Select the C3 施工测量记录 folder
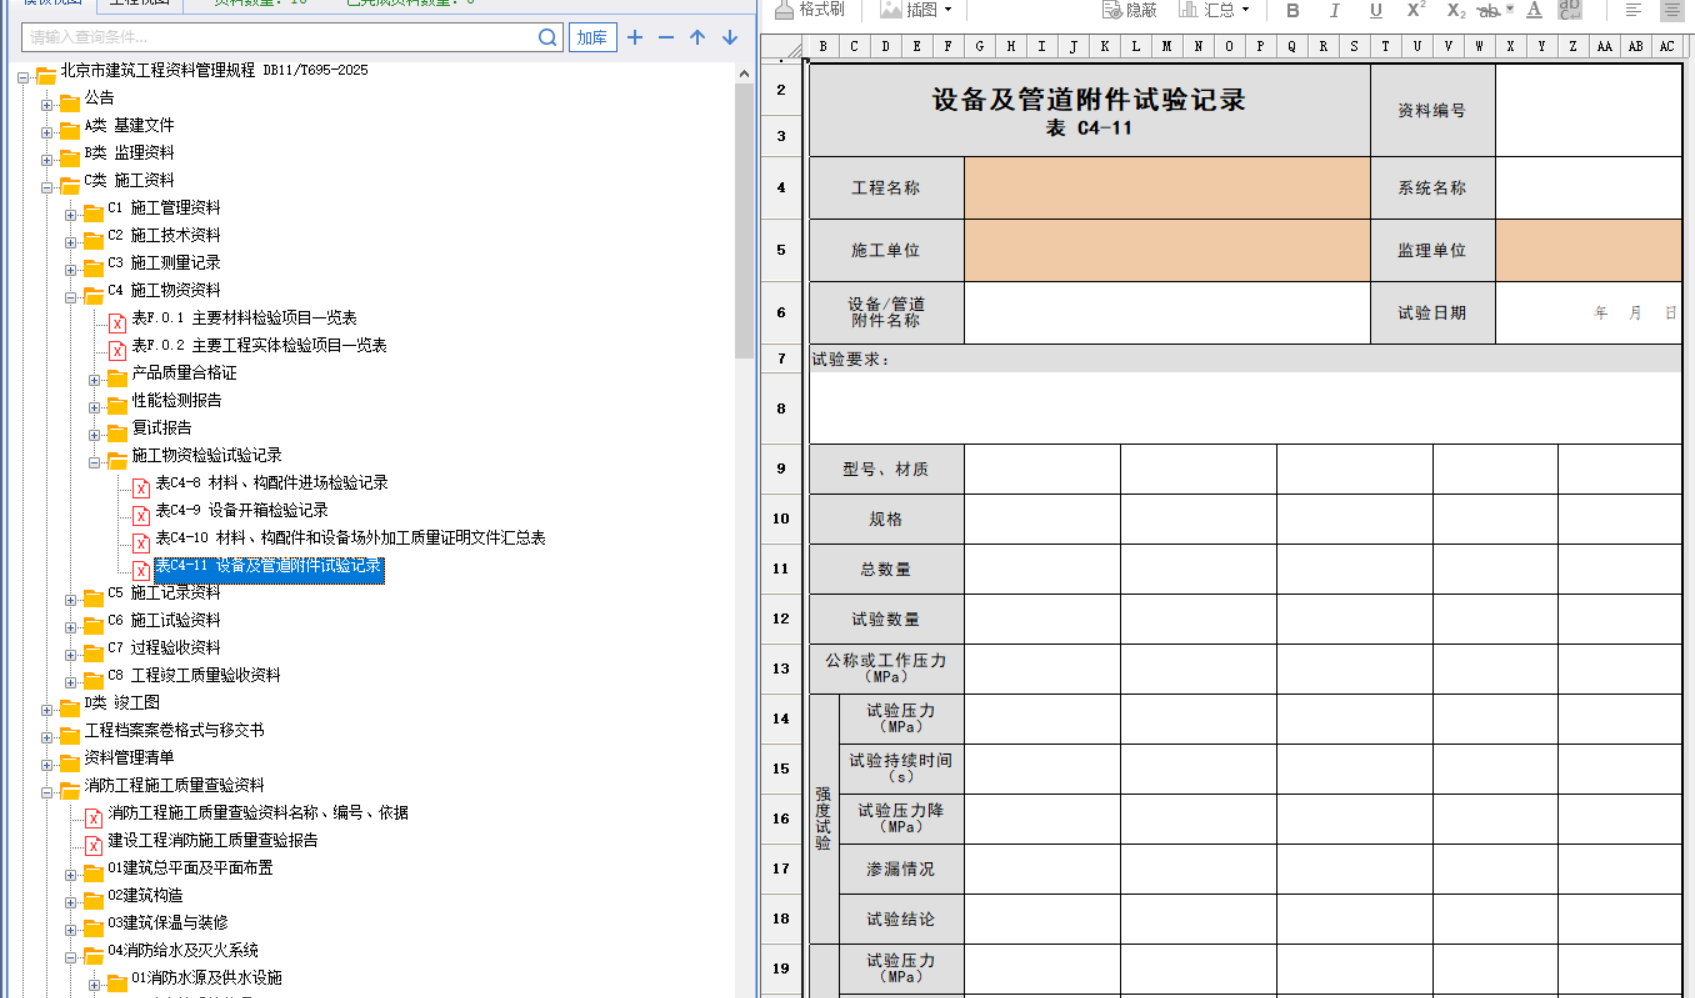1695x998 pixels. [164, 263]
